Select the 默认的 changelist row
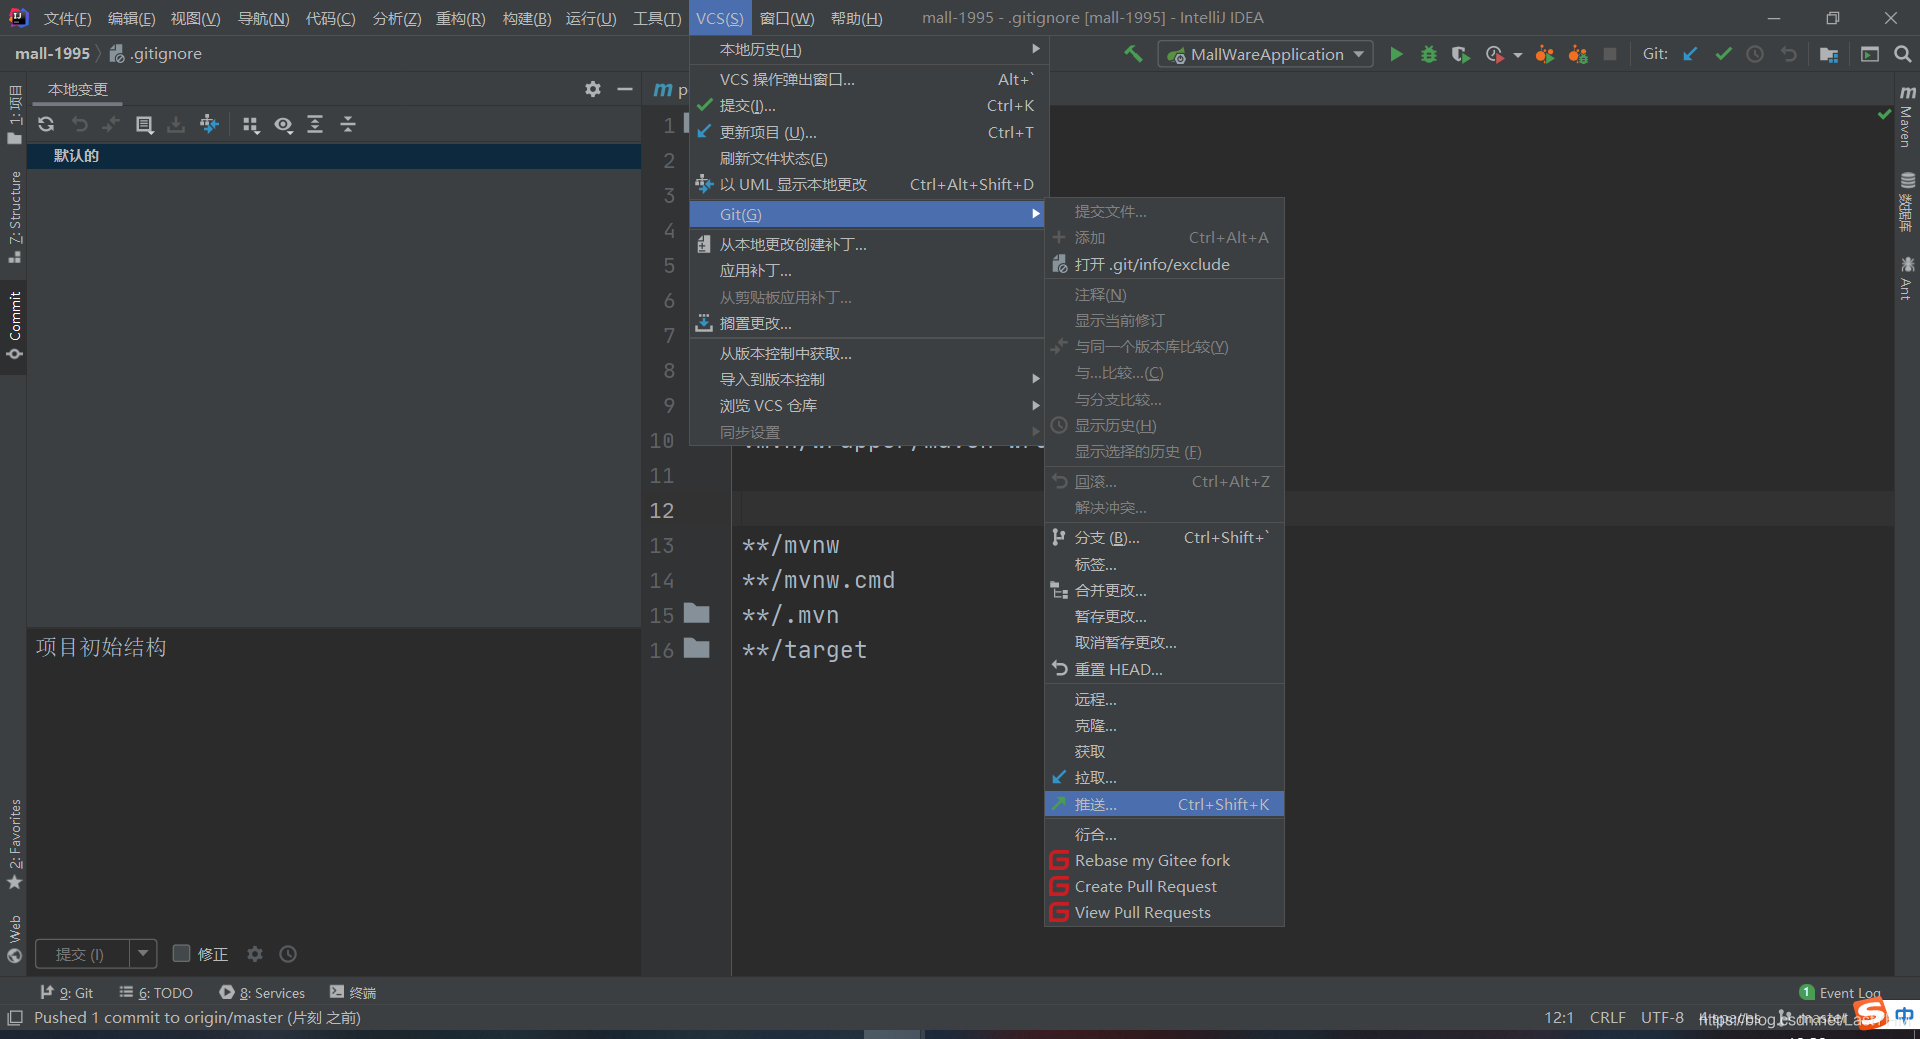1920x1039 pixels. [334, 155]
